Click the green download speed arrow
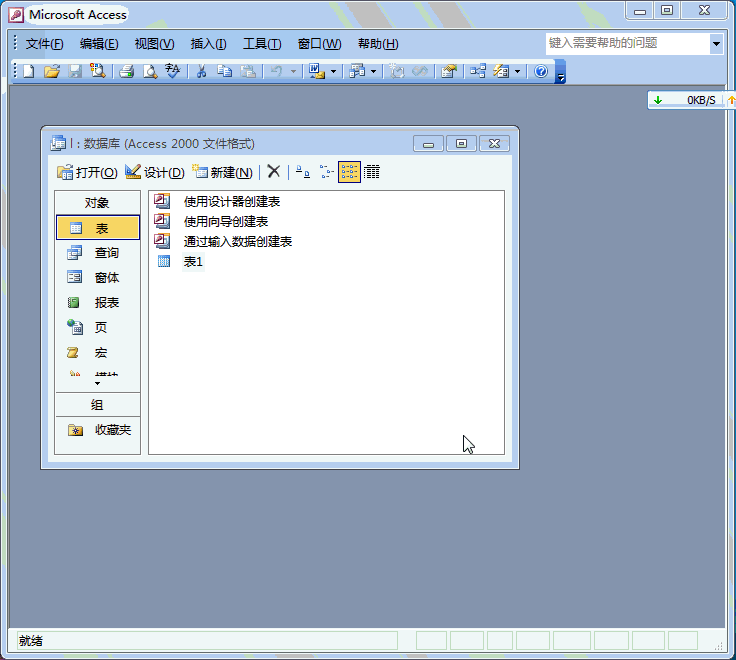The image size is (736, 660). pyautogui.click(x=658, y=100)
